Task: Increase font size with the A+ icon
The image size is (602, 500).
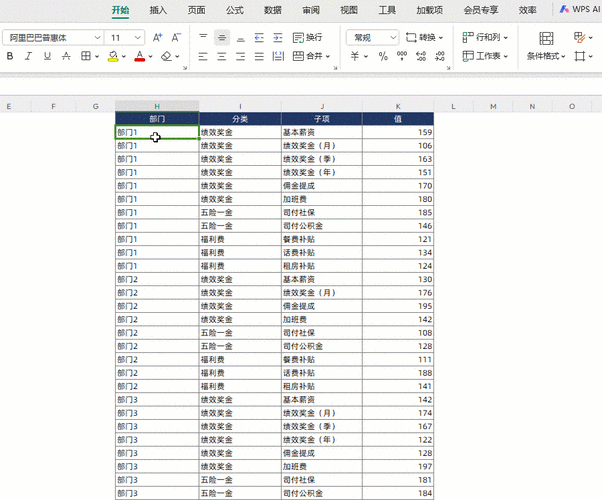Action: (157, 37)
